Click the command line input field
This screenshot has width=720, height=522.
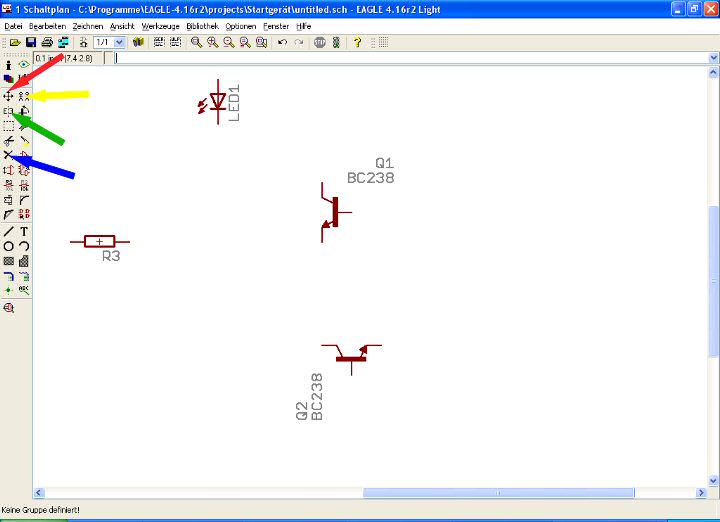click(x=400, y=58)
